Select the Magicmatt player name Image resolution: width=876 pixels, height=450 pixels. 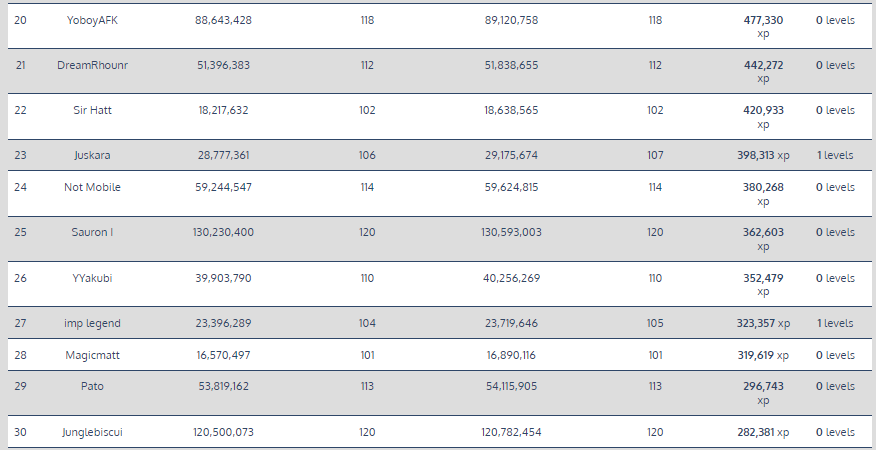tap(92, 355)
